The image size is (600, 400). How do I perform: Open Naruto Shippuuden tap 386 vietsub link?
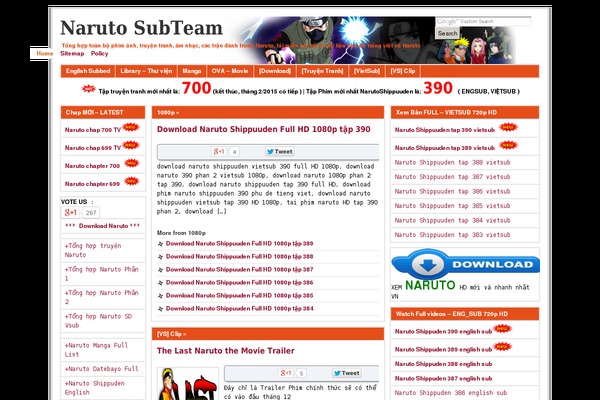point(452,191)
